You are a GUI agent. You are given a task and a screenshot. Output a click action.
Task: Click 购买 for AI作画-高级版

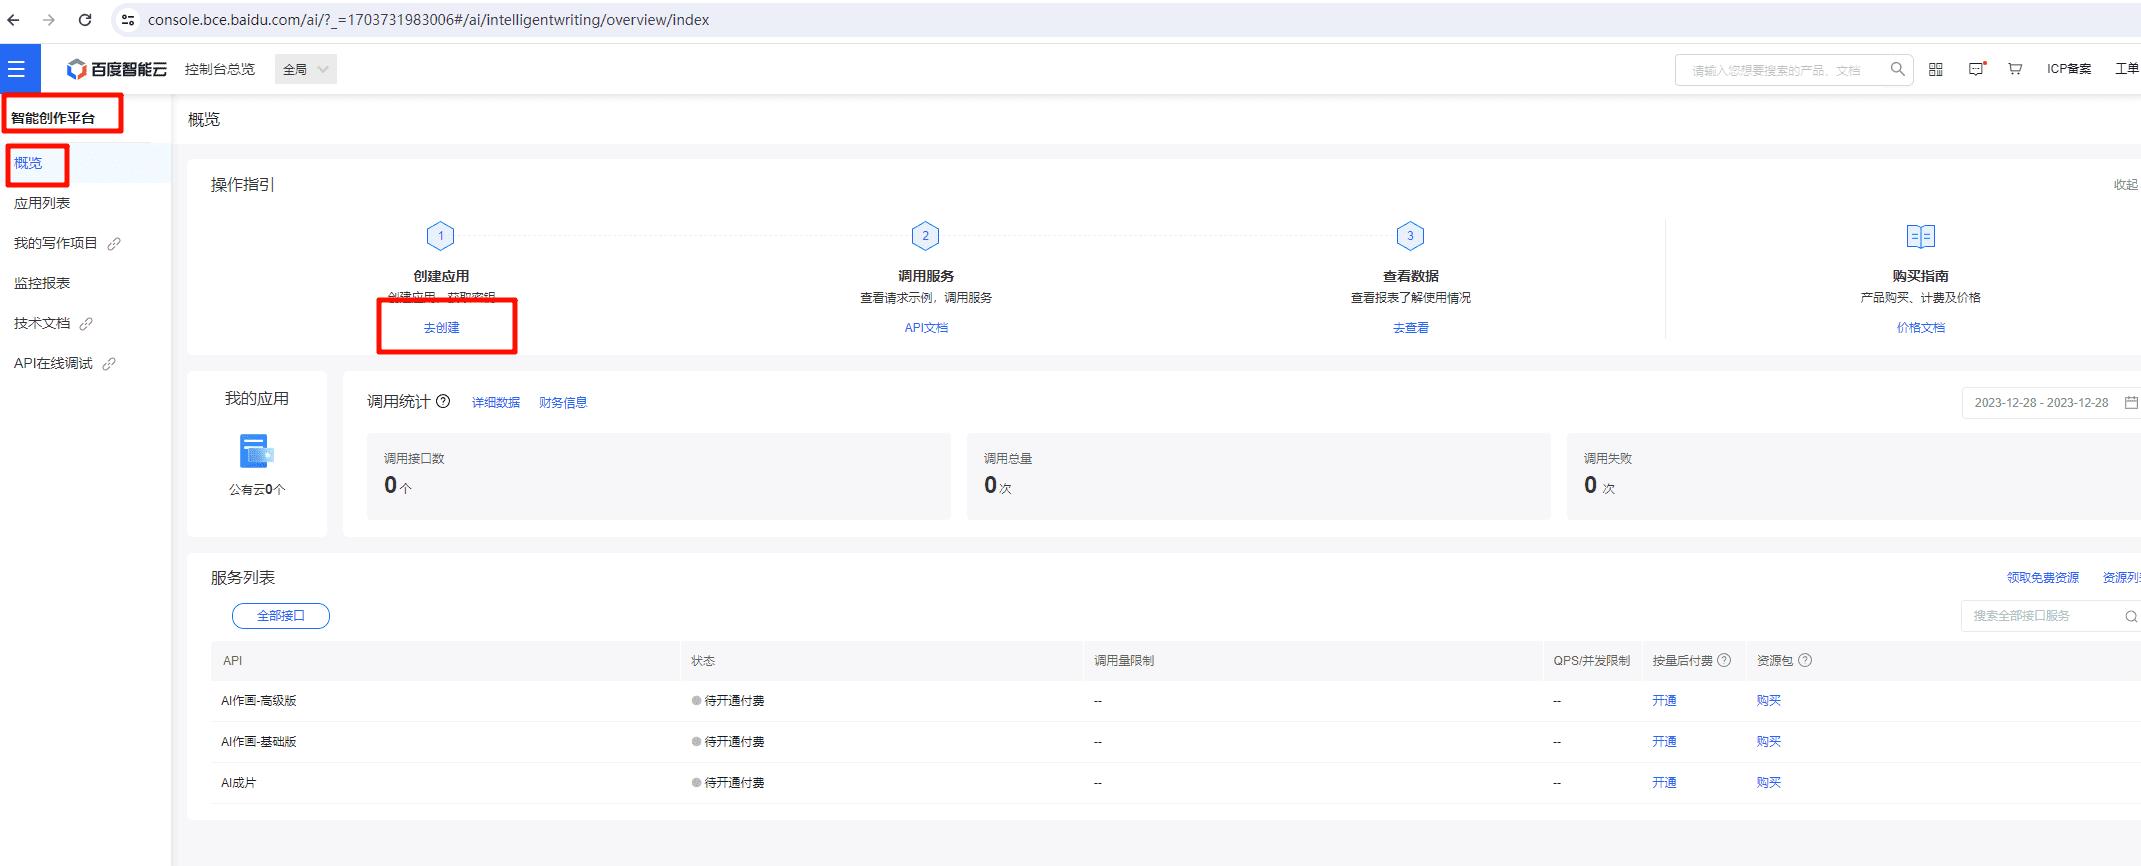click(1769, 700)
